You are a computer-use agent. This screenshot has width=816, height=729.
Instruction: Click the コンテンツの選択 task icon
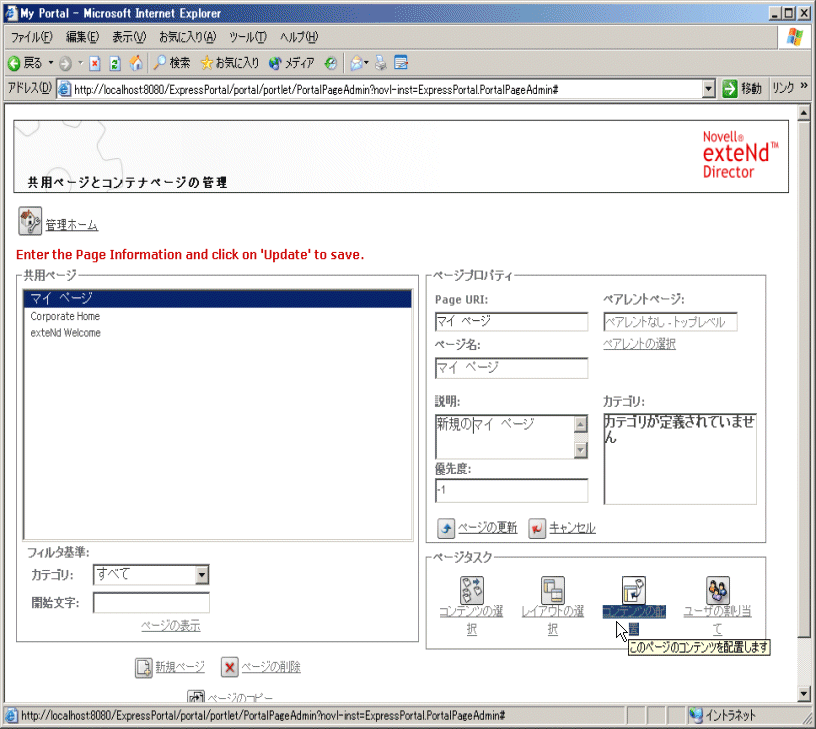pyautogui.click(x=471, y=590)
